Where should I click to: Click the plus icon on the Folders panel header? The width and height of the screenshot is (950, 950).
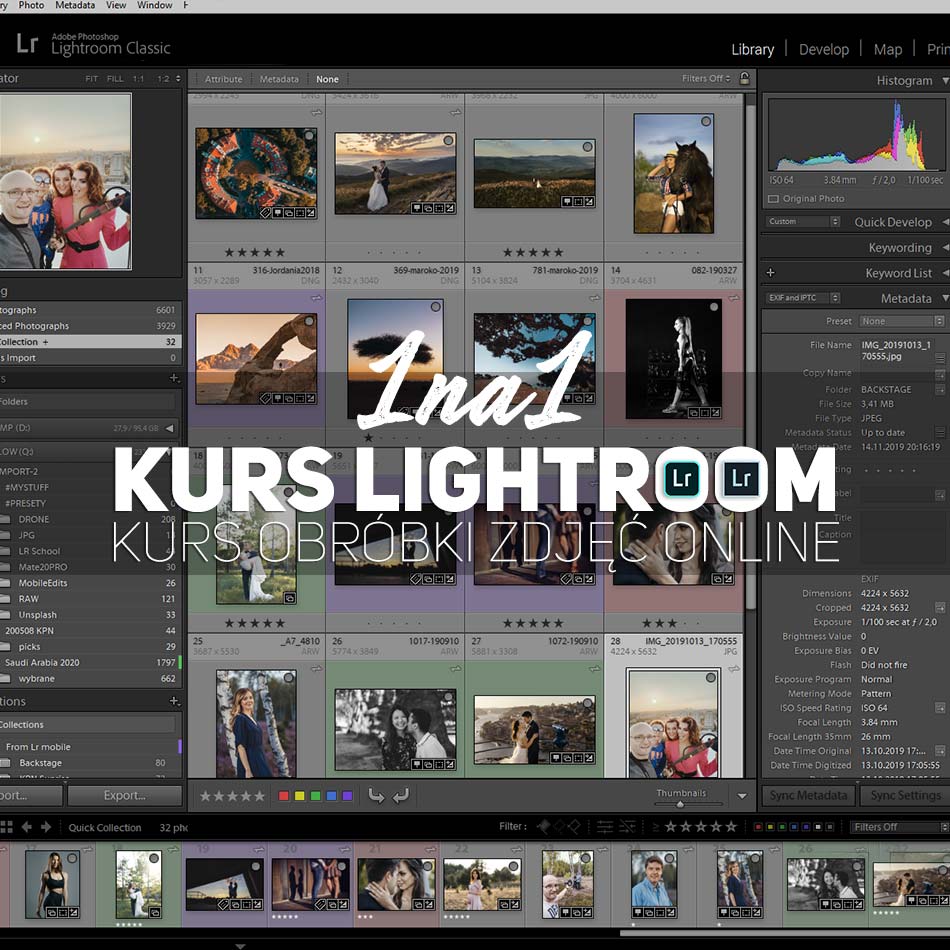[174, 378]
